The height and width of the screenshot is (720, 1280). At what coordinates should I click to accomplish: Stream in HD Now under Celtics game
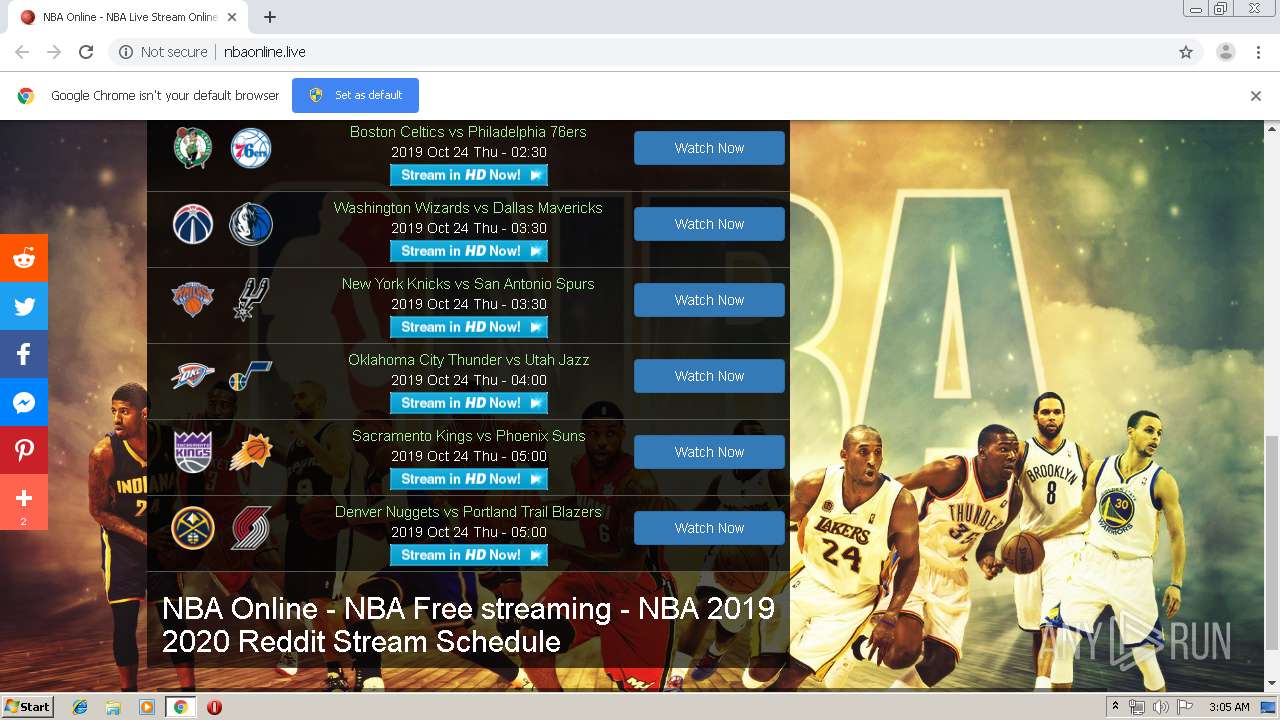[469, 175]
